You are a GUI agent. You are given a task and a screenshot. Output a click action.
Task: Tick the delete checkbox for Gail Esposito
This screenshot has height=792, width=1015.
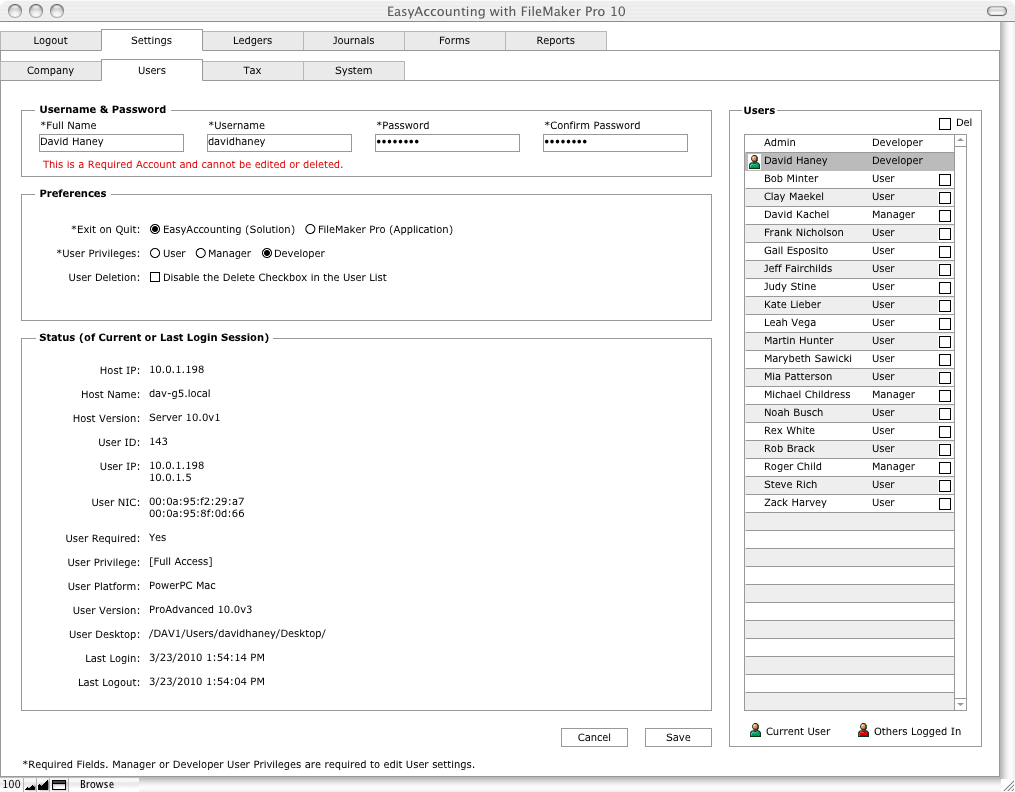pyautogui.click(x=944, y=252)
